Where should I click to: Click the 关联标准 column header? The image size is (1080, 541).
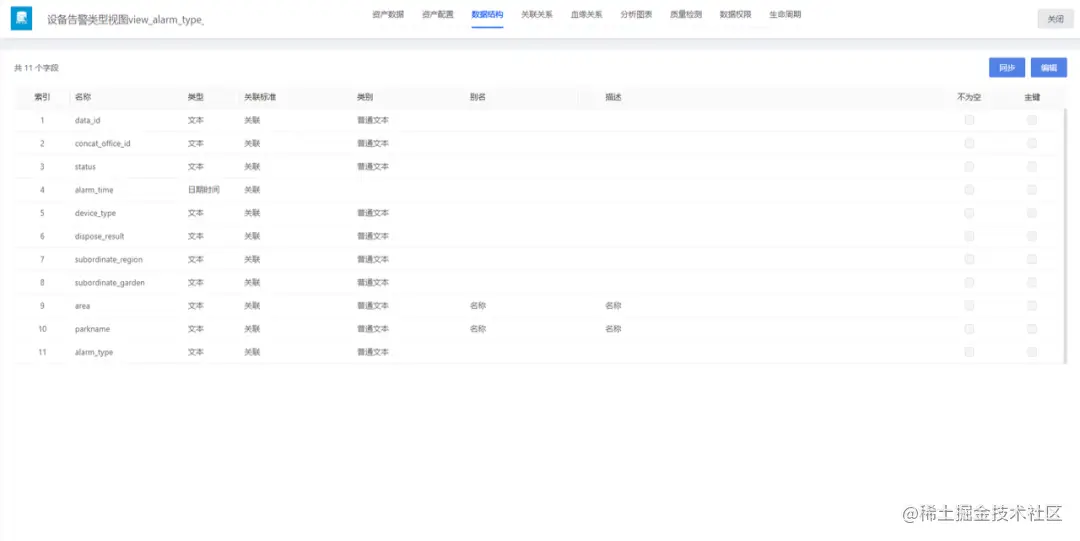click(260, 97)
